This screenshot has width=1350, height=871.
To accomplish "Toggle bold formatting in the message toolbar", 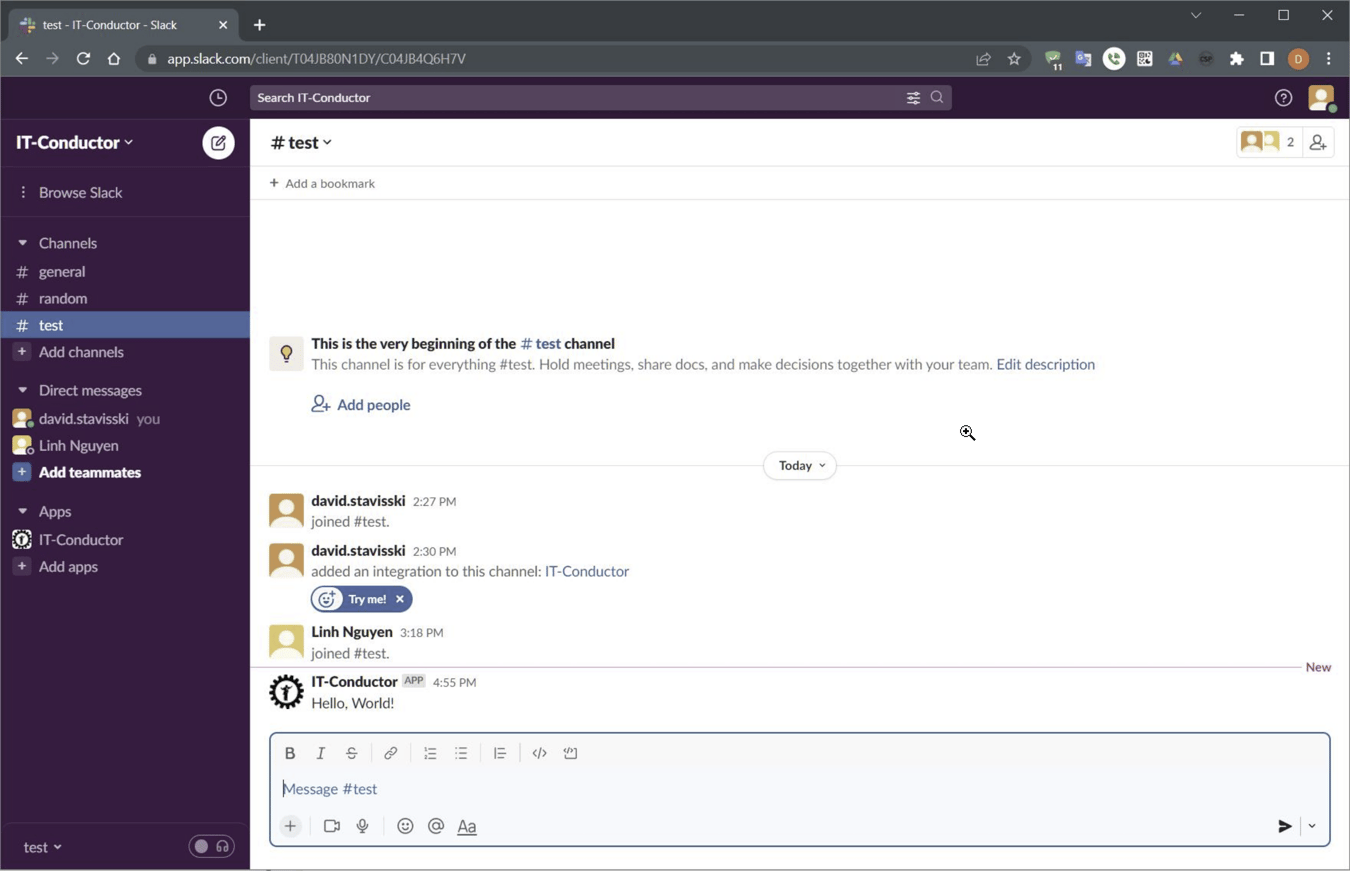I will (x=290, y=752).
